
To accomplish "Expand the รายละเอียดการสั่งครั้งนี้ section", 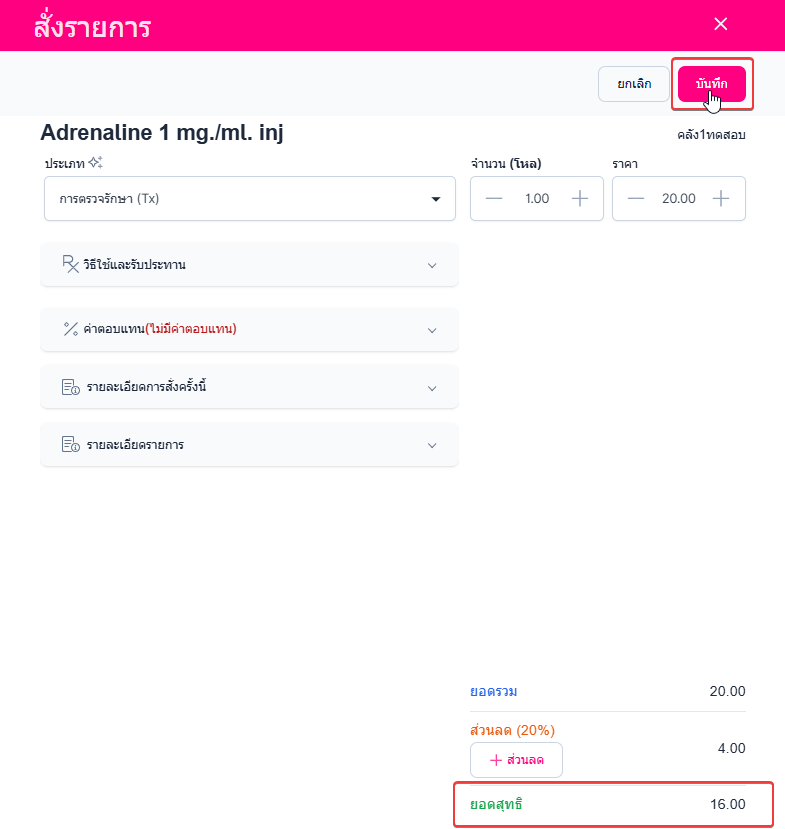I will tap(432, 388).
